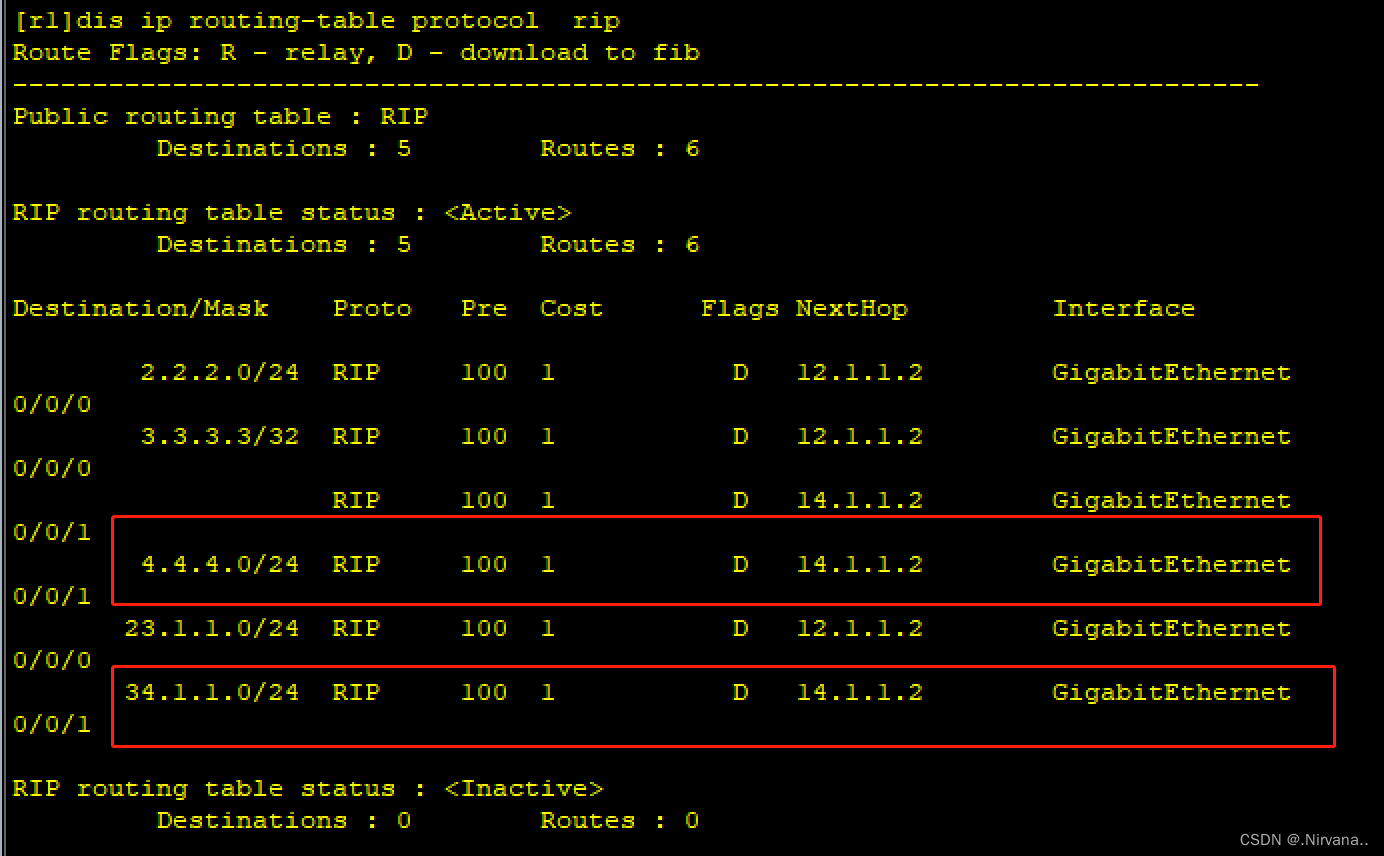Click the 'NextHop' column header
The width and height of the screenshot is (1384, 856).
click(852, 309)
